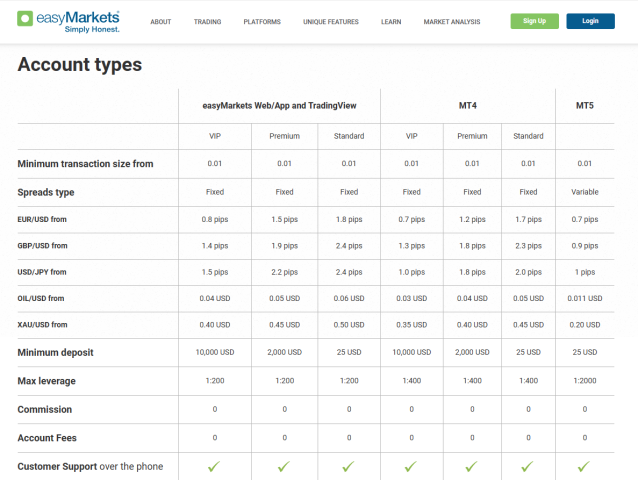Open the TRADING menu
The width and height of the screenshot is (638, 480).
point(208,22)
